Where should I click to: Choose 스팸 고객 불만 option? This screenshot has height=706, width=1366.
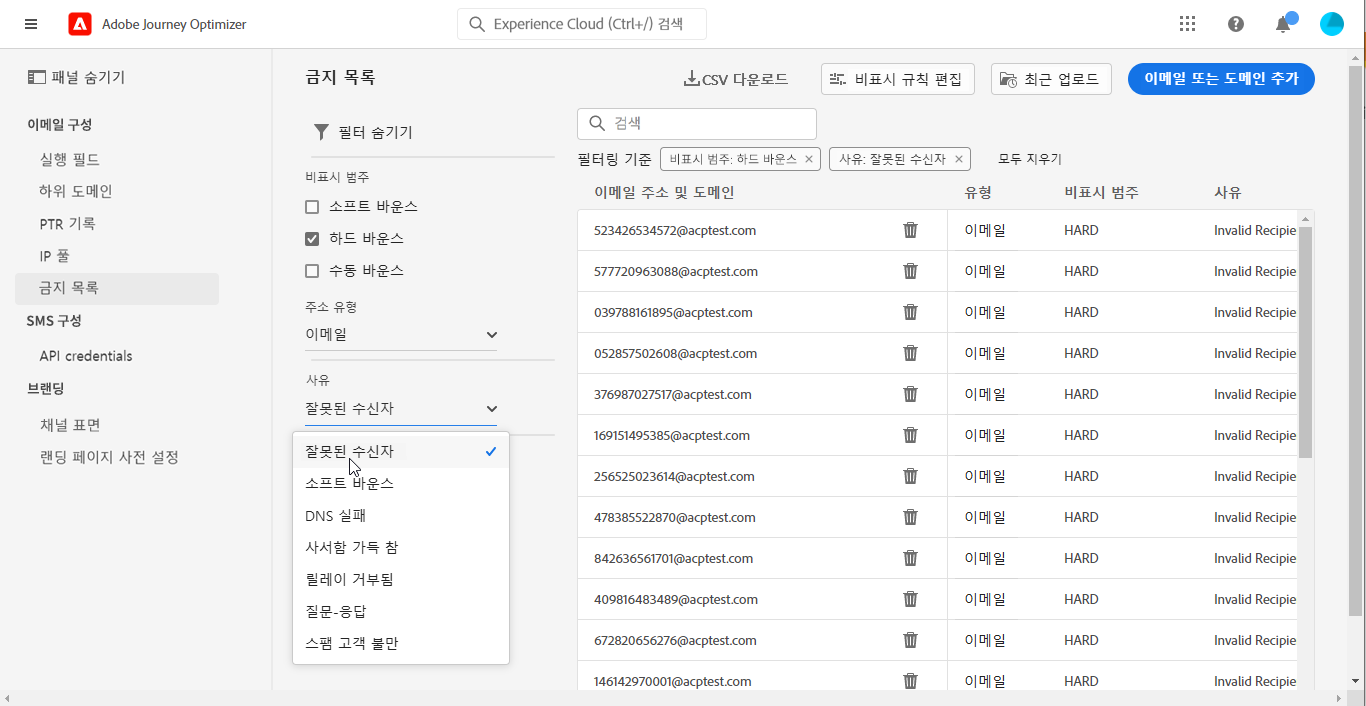click(401, 644)
